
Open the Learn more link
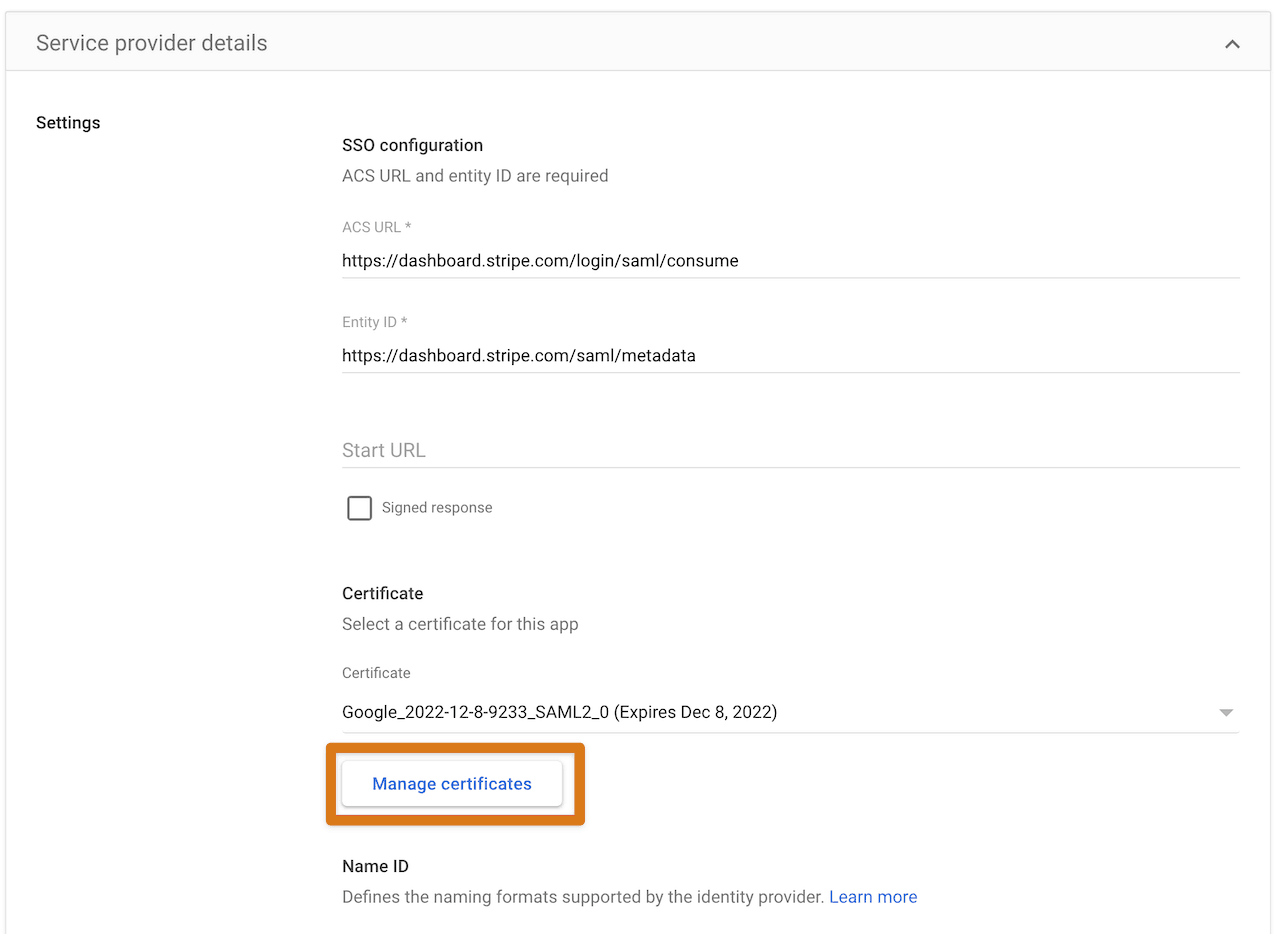[x=873, y=897]
